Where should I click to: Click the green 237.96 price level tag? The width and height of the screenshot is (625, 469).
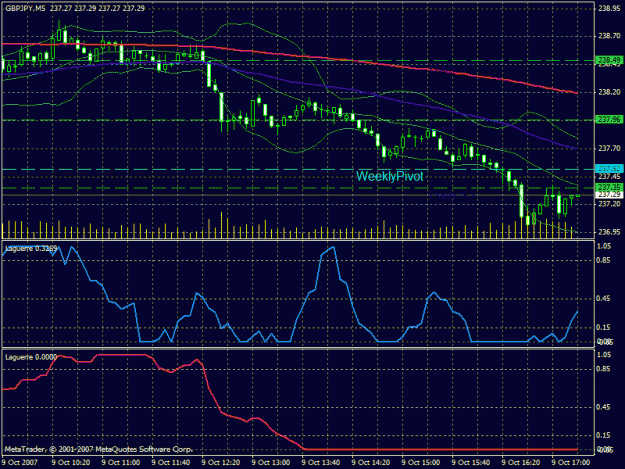609,119
